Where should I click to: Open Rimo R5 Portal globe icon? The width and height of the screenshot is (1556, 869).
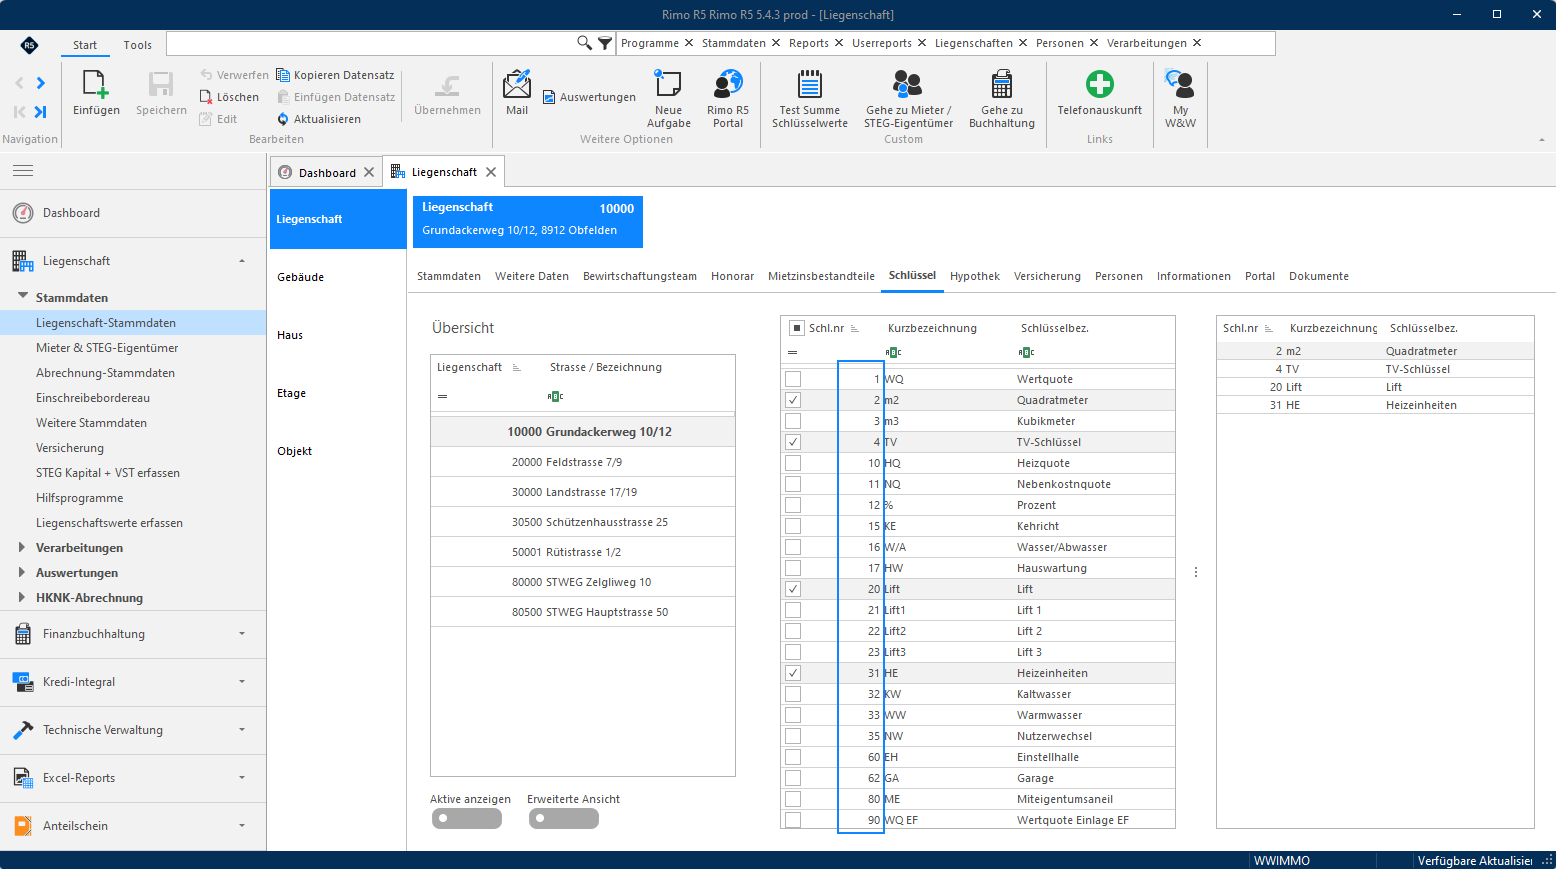[x=728, y=84]
